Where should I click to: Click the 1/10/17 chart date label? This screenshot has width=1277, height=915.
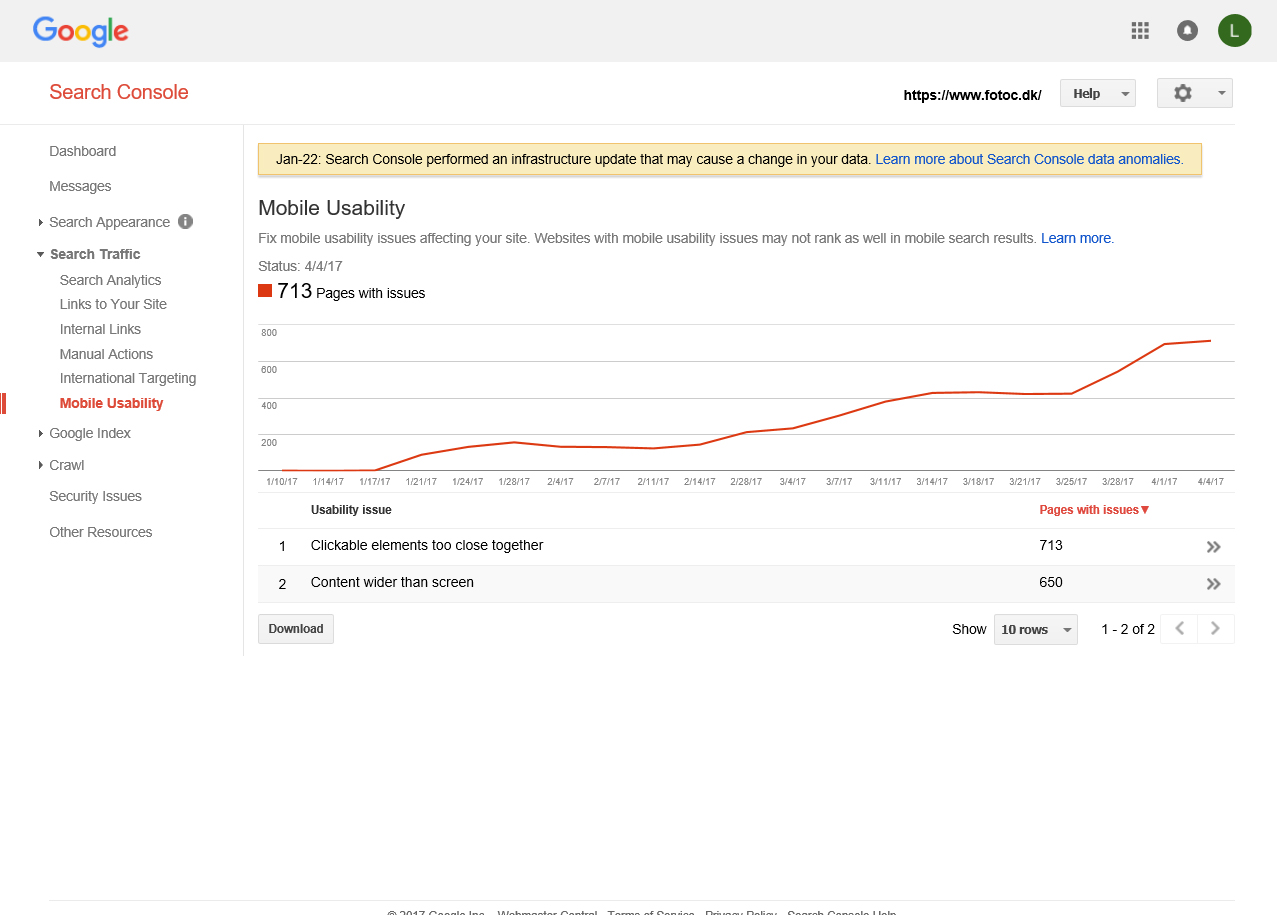click(x=282, y=482)
